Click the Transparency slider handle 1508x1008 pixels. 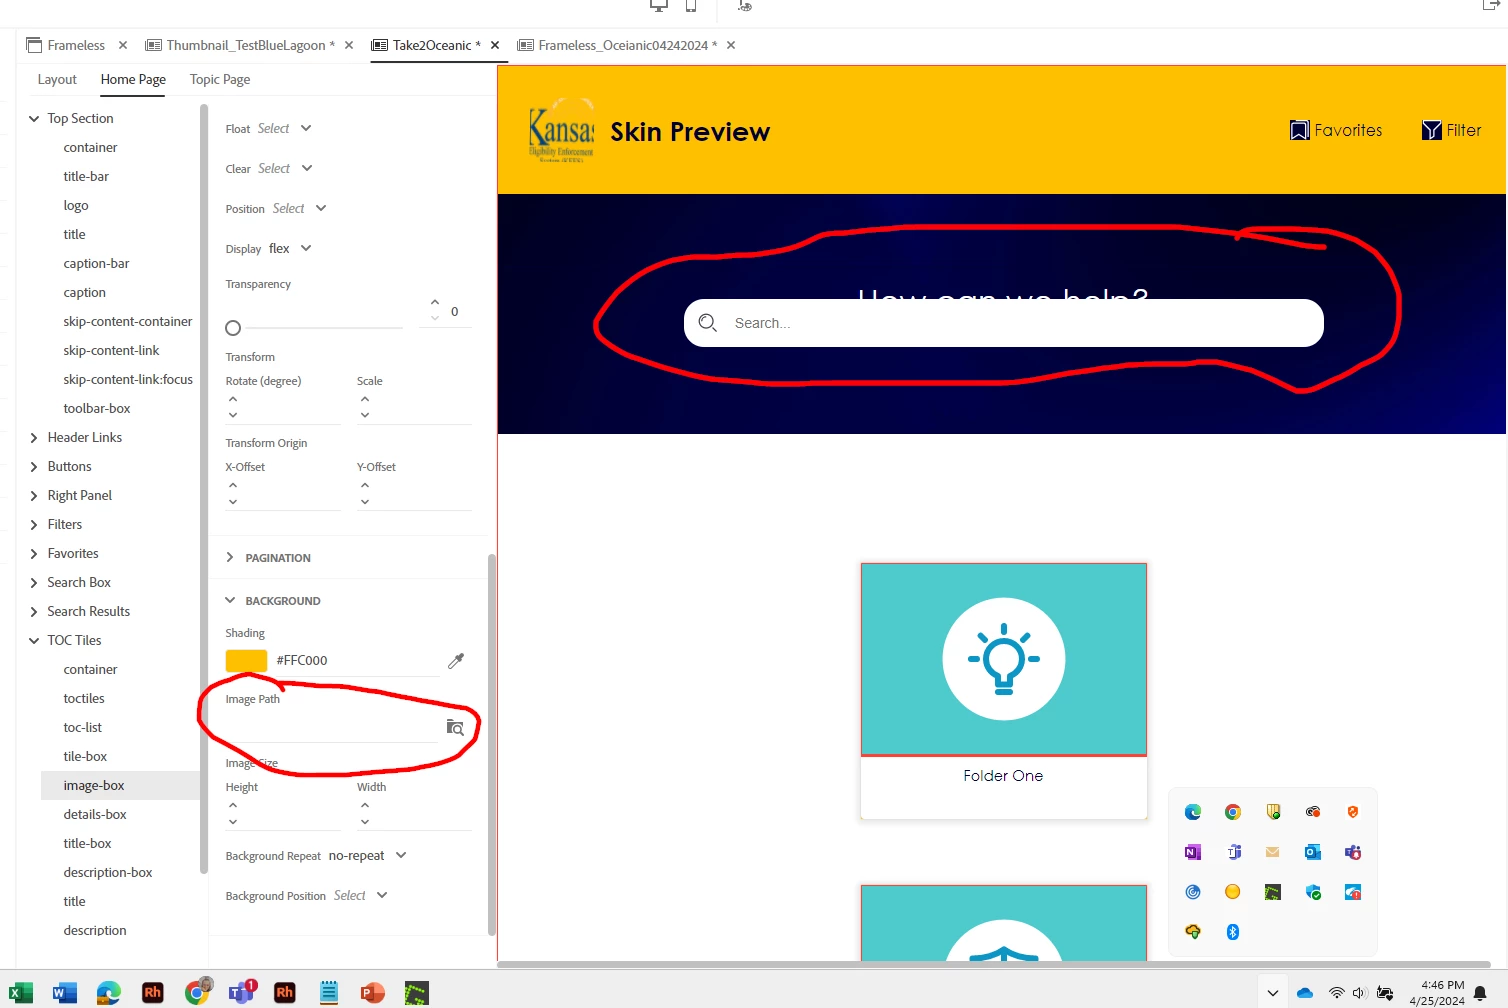(x=233, y=328)
